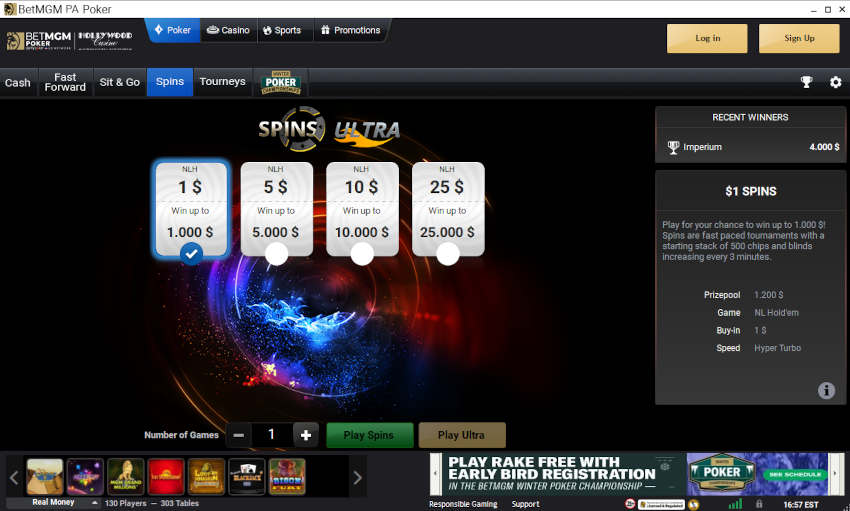This screenshot has width=850, height=511.
Task: Increase number of games with plus button
Action: pos(306,435)
